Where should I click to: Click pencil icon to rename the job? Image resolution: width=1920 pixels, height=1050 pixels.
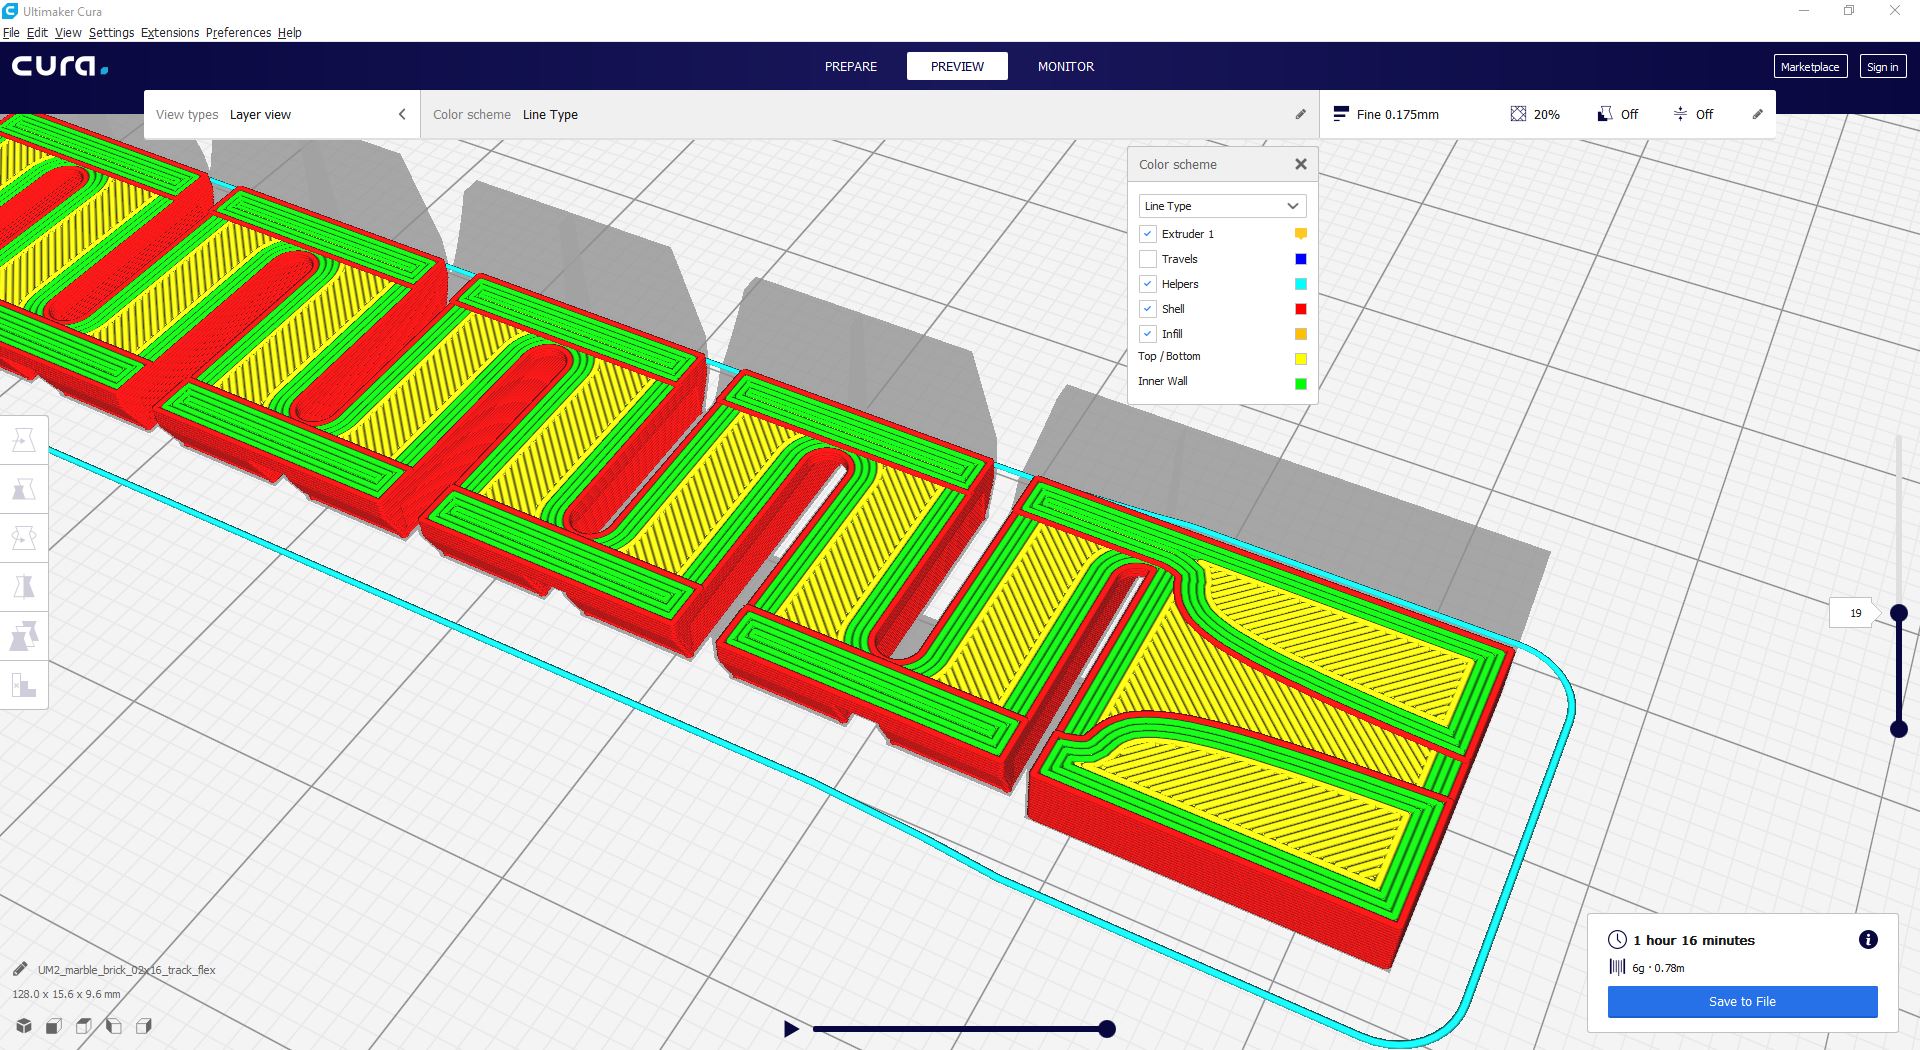coord(20,969)
